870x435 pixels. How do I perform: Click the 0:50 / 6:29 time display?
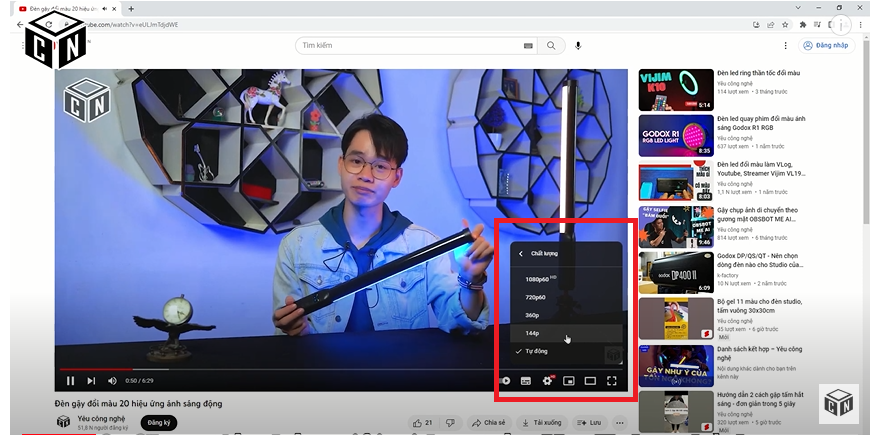click(139, 381)
